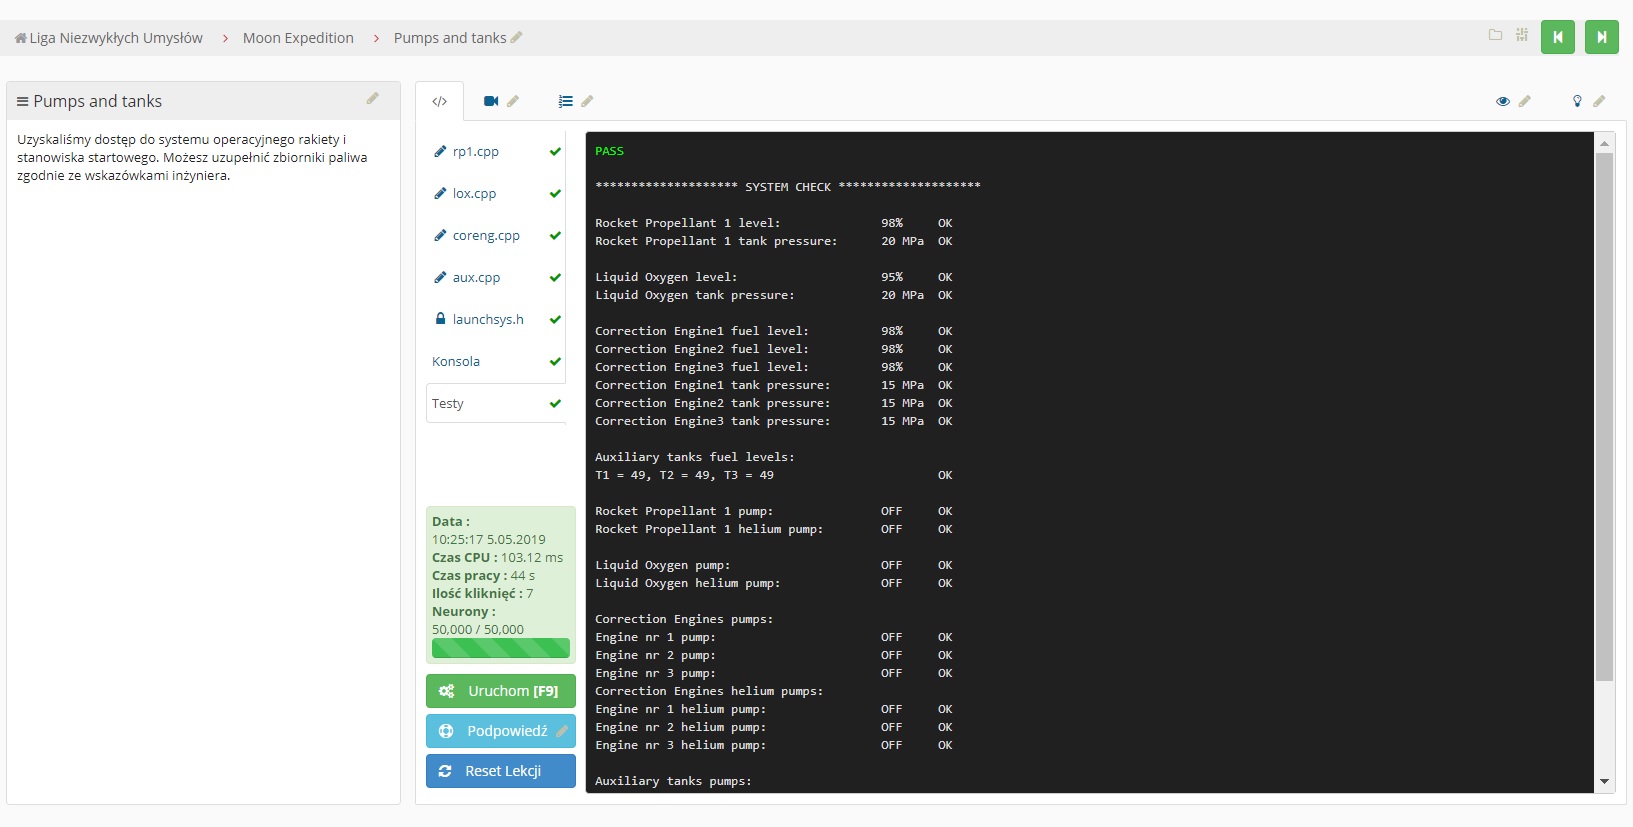The width and height of the screenshot is (1633, 827).
Task: Edit the hint via pencil on Podpowiedź button
Action: [x=562, y=731]
